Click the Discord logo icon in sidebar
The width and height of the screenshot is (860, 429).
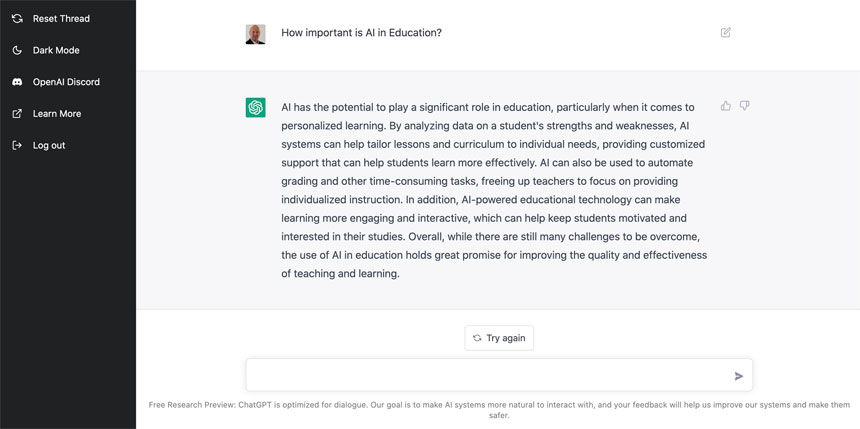coord(17,82)
